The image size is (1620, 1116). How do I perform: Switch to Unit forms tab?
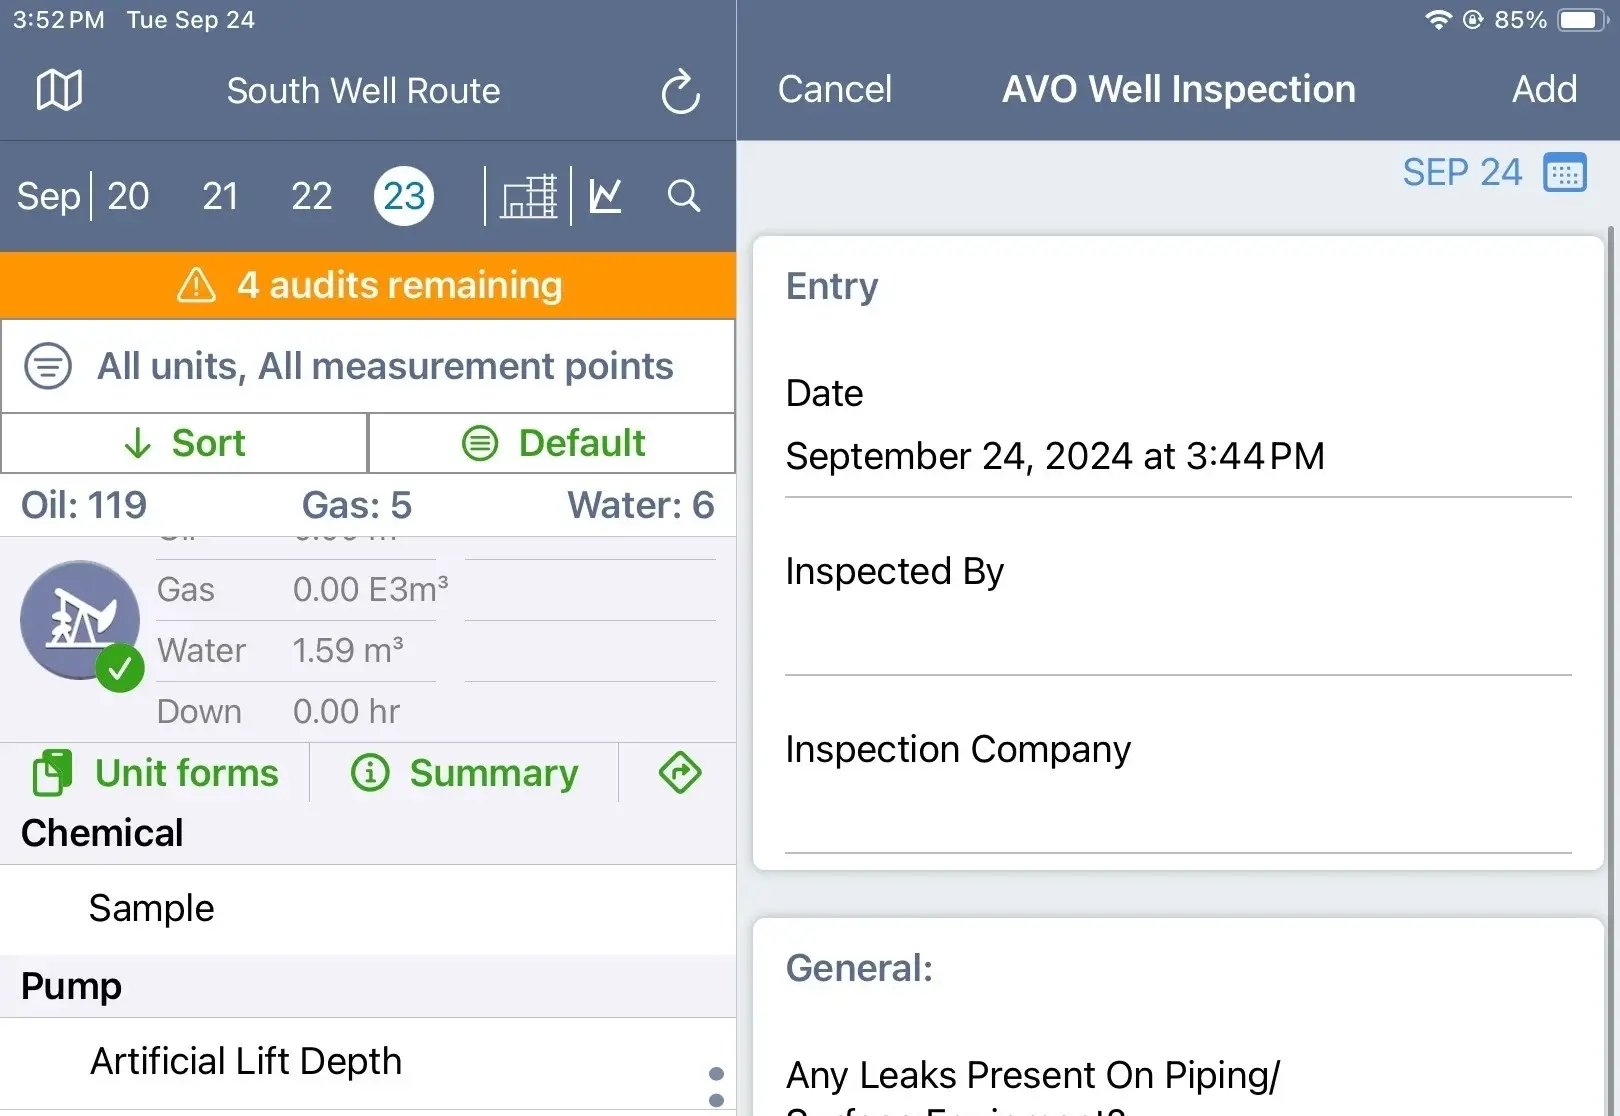pyautogui.click(x=157, y=773)
